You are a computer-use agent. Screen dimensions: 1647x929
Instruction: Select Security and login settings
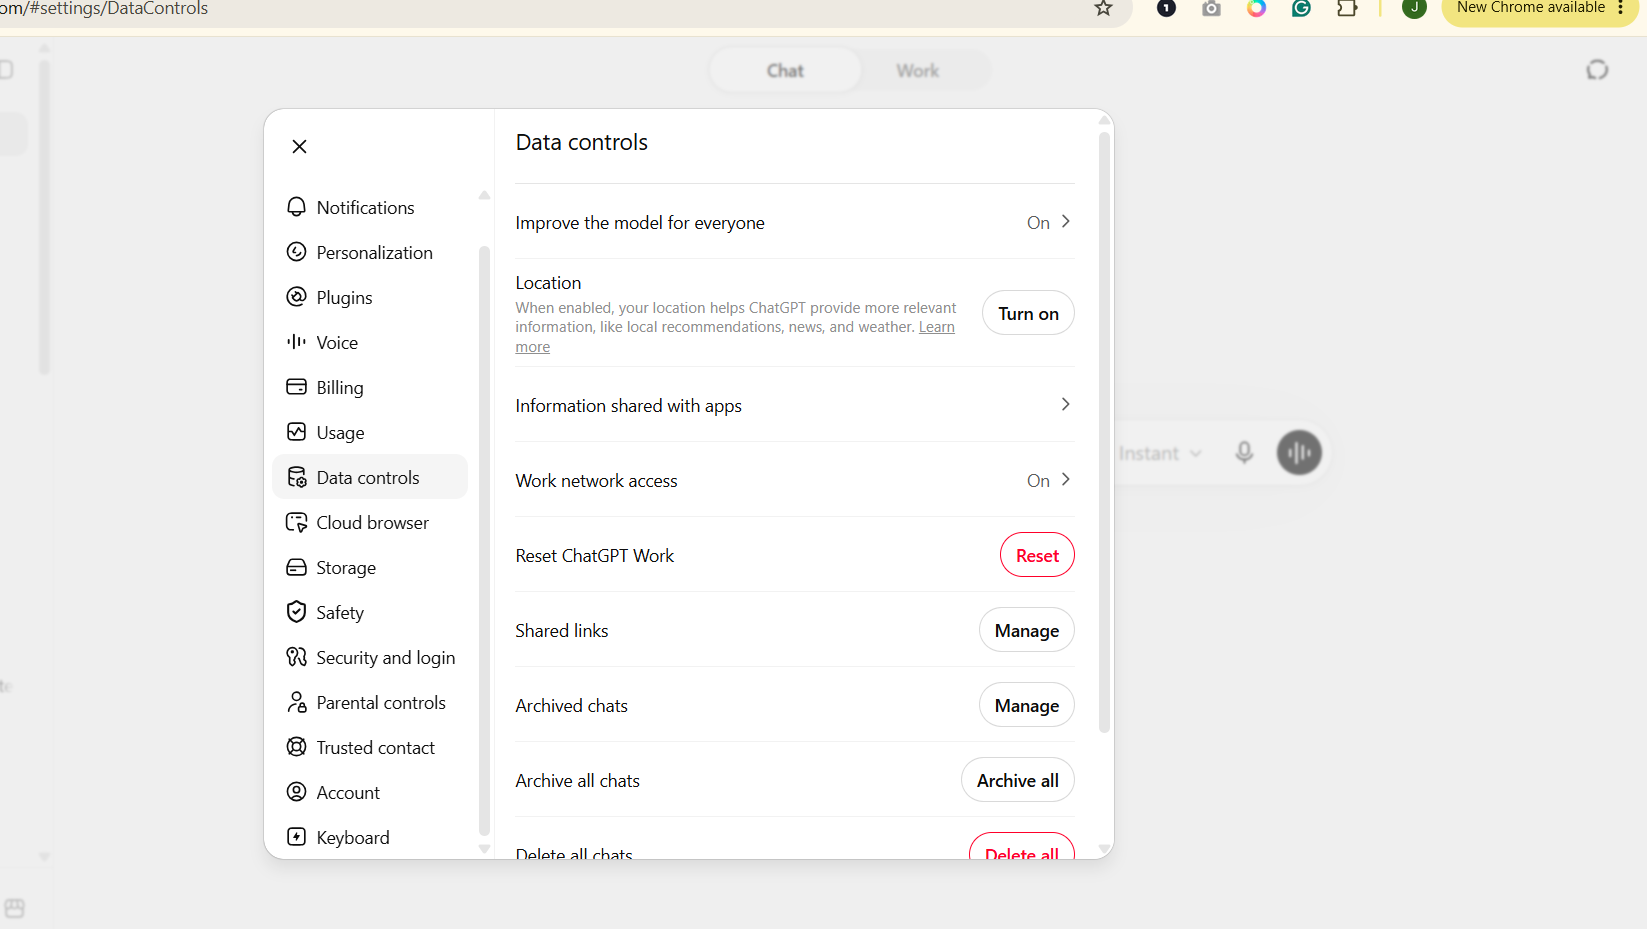(x=370, y=657)
